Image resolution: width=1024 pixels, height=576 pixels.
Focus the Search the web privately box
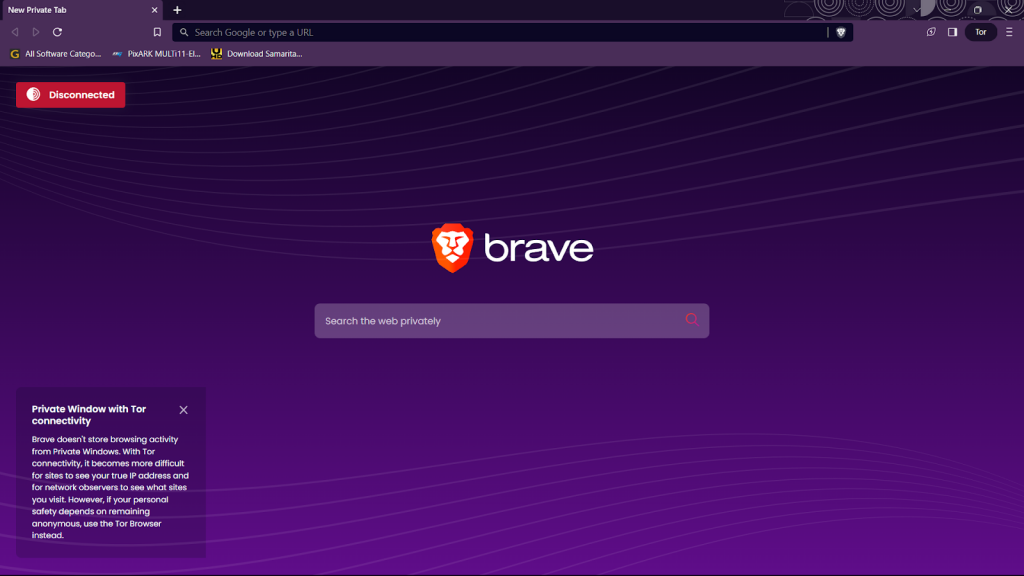coord(512,321)
